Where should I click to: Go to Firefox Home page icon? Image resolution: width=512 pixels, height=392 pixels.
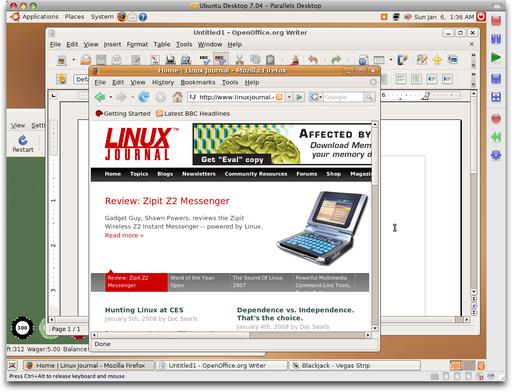coord(177,97)
